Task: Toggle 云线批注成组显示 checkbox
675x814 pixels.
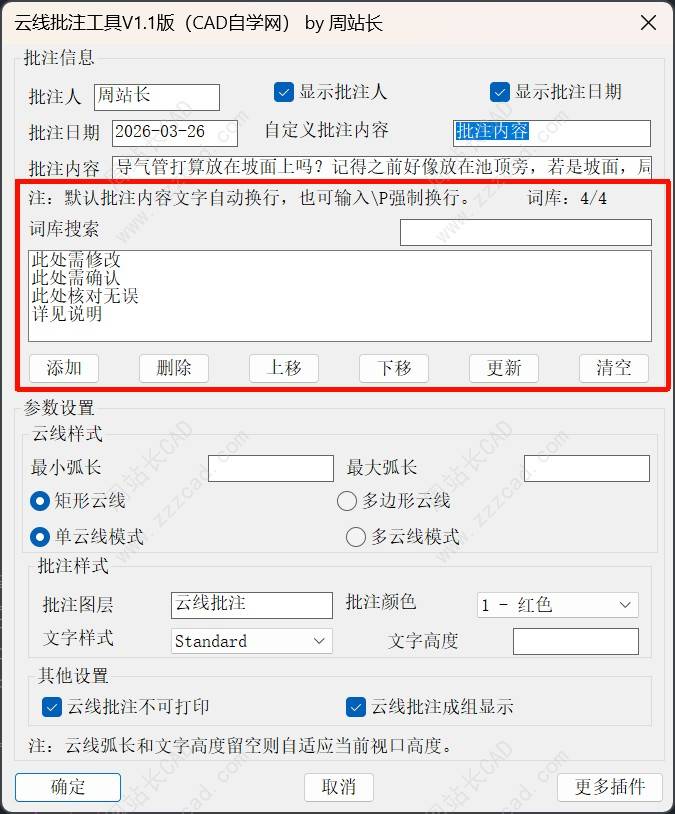Action: [x=355, y=707]
